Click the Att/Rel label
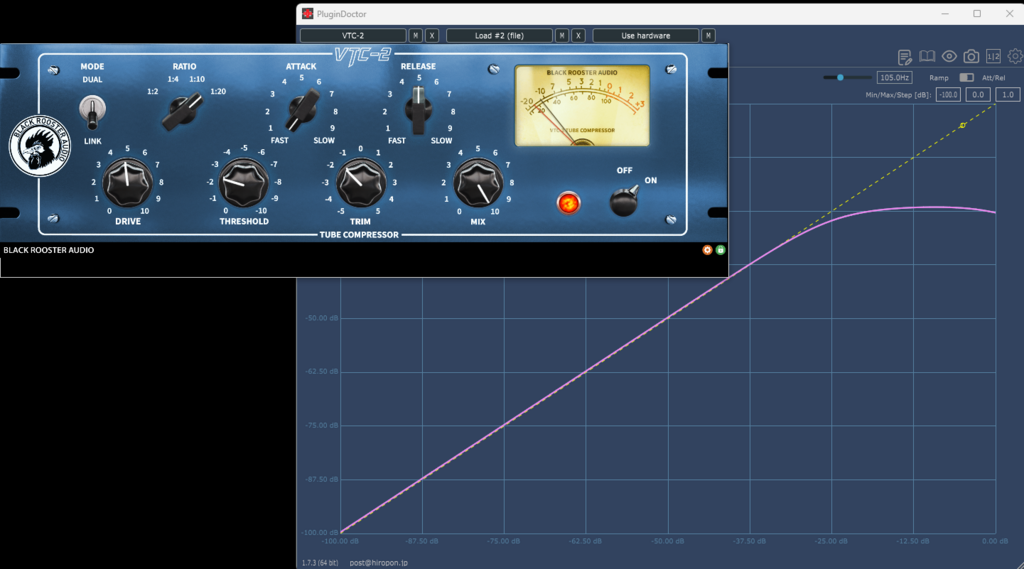Image resolution: width=1024 pixels, height=569 pixels. [x=993, y=78]
